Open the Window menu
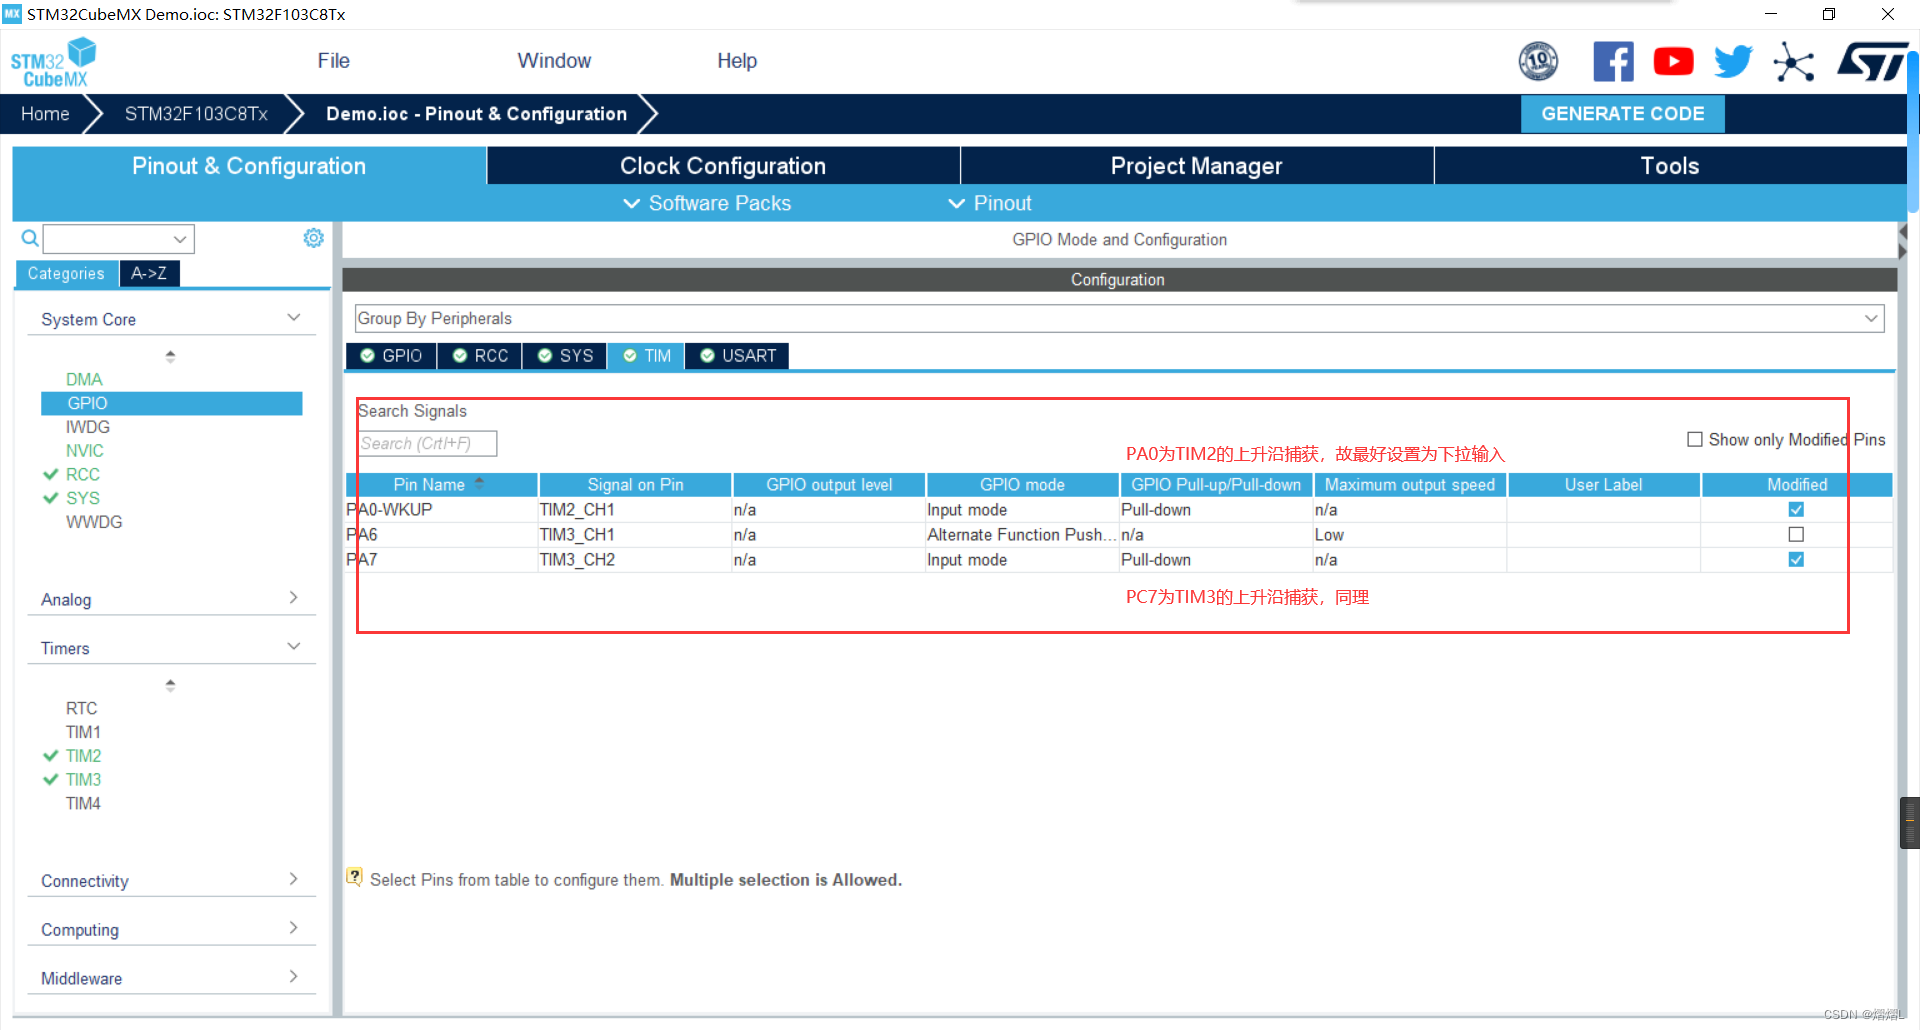Screen dimensions: 1920x1030 [x=554, y=61]
